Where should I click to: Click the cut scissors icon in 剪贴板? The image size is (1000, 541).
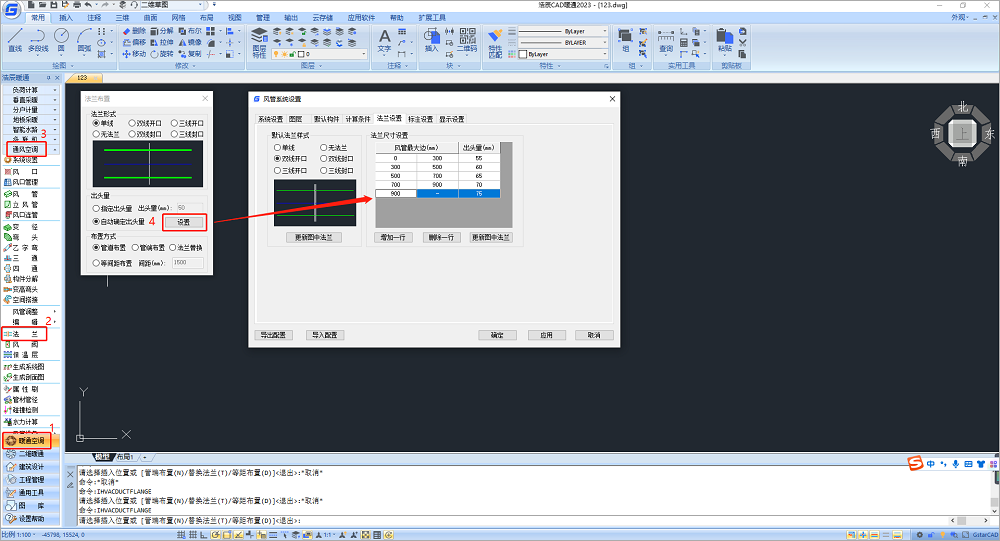click(x=742, y=43)
